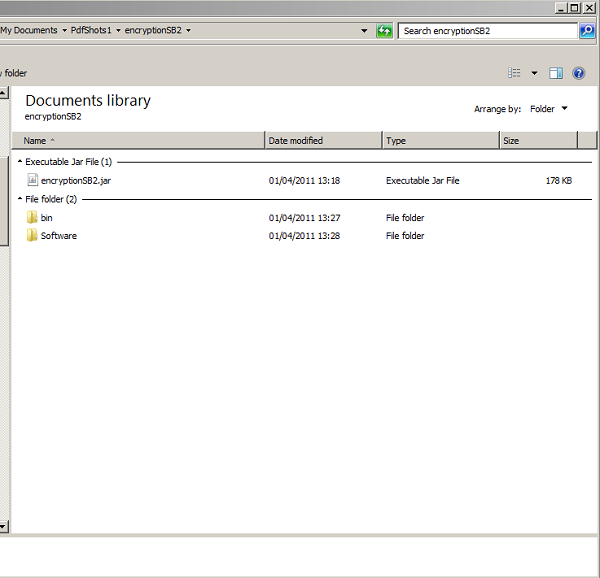Select the encryptionSB2.jar file icon
Viewport: 600px width, 578px height.
pos(33,180)
